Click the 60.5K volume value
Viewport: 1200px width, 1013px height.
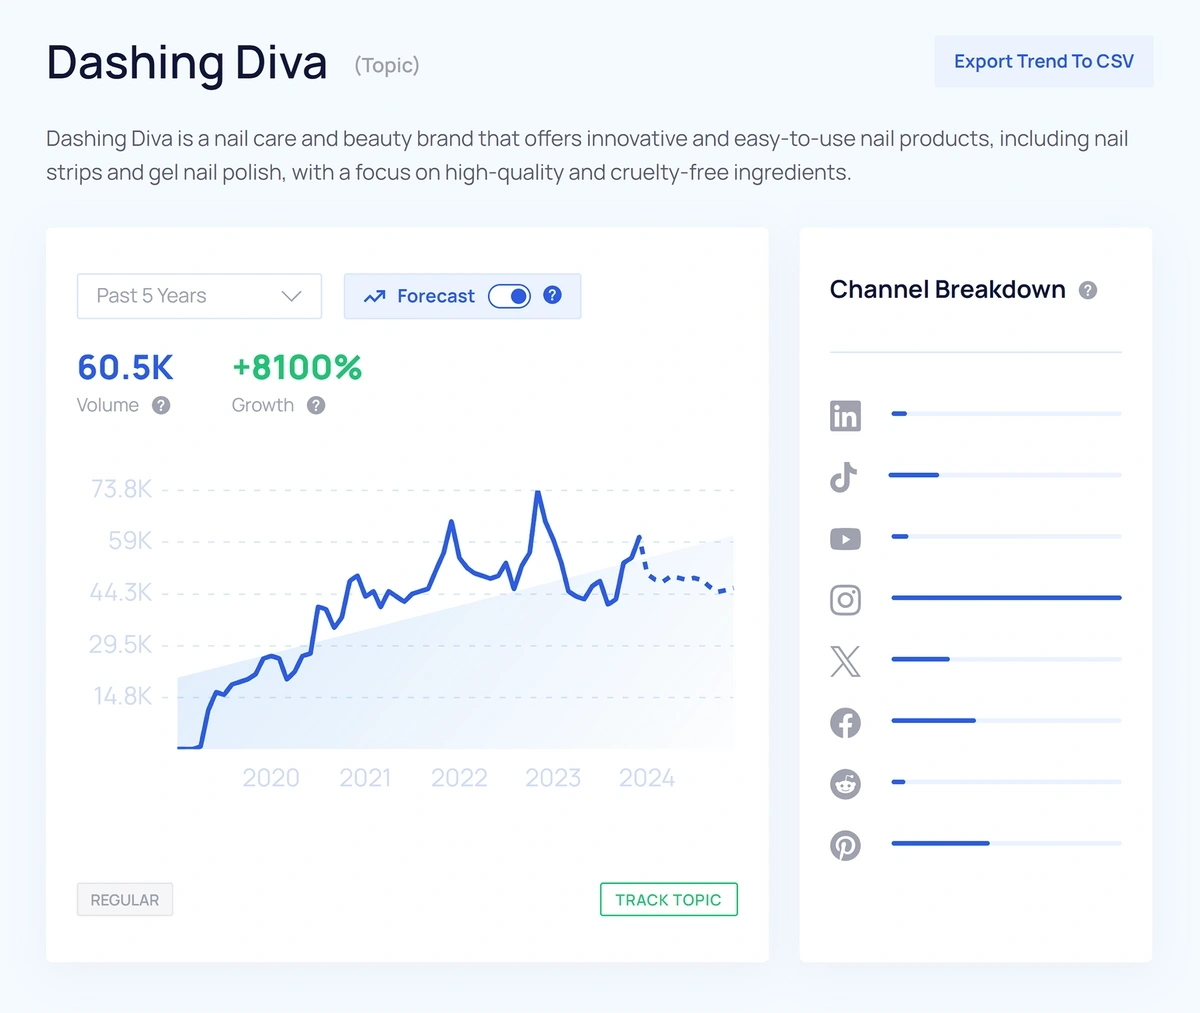coord(125,367)
